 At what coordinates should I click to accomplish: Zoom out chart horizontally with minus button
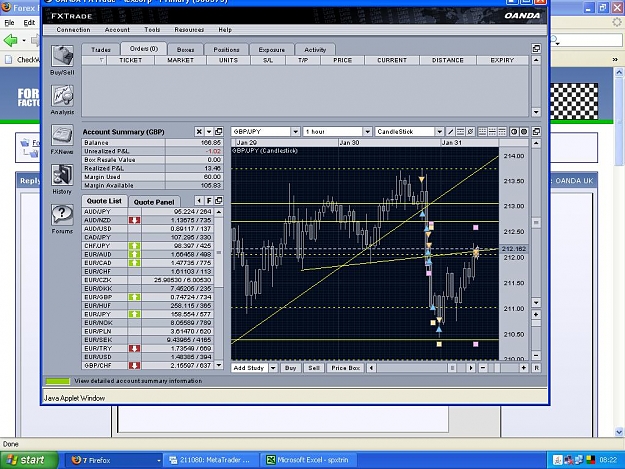click(x=483, y=368)
